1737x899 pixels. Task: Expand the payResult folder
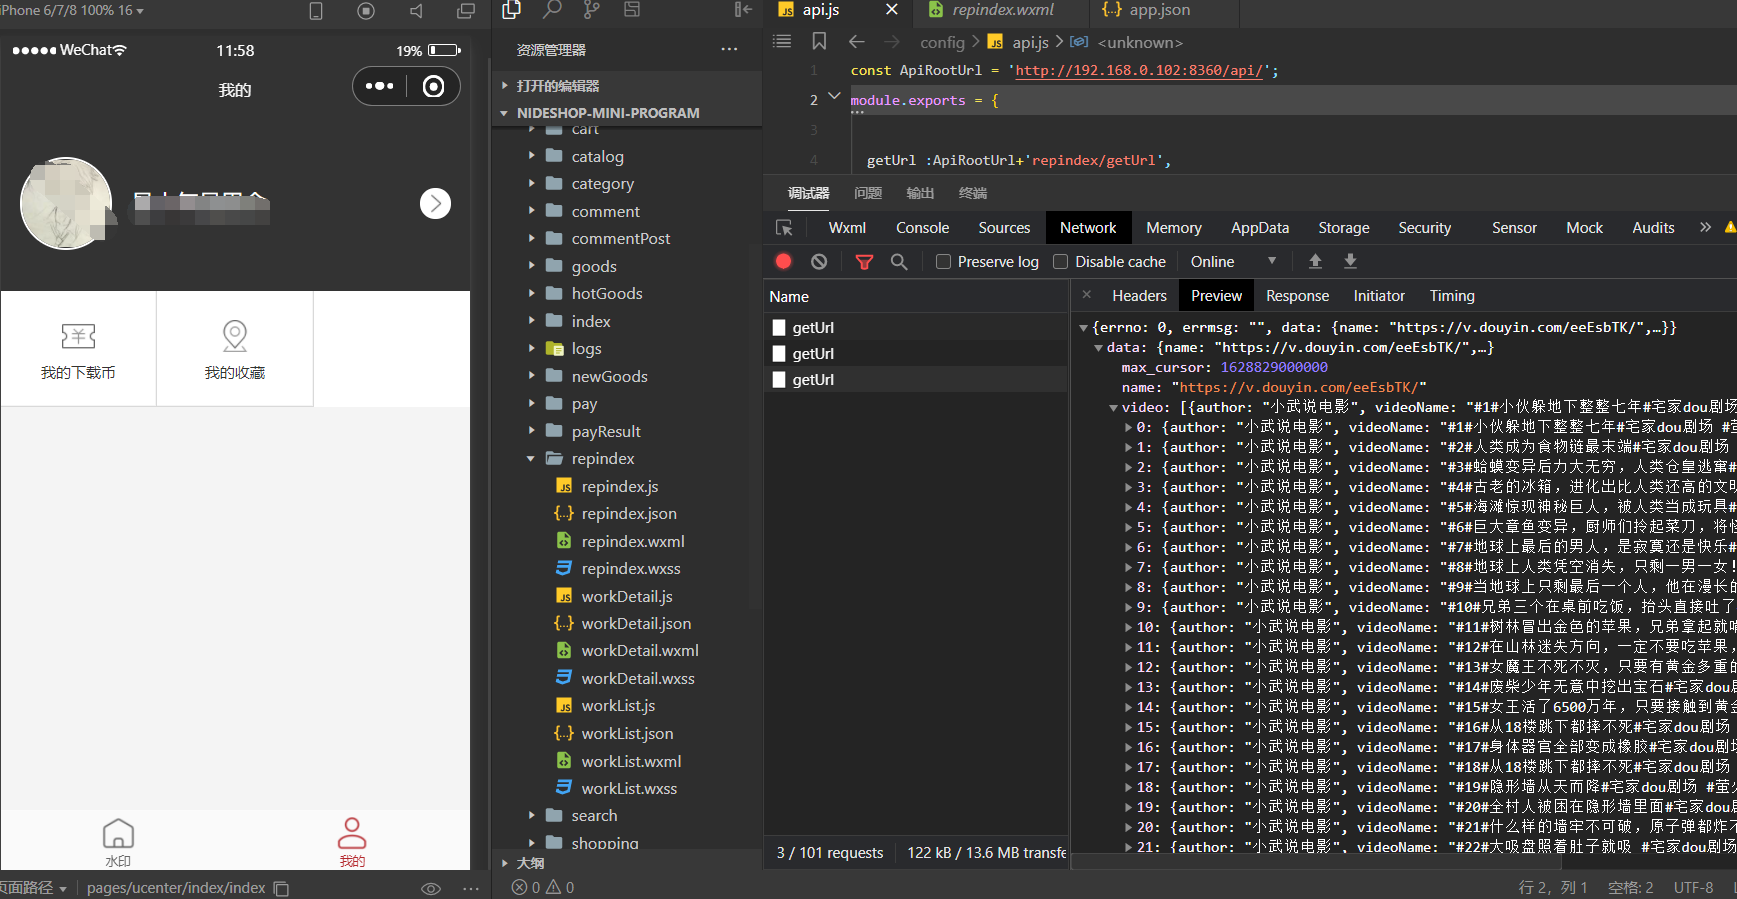[606, 431]
